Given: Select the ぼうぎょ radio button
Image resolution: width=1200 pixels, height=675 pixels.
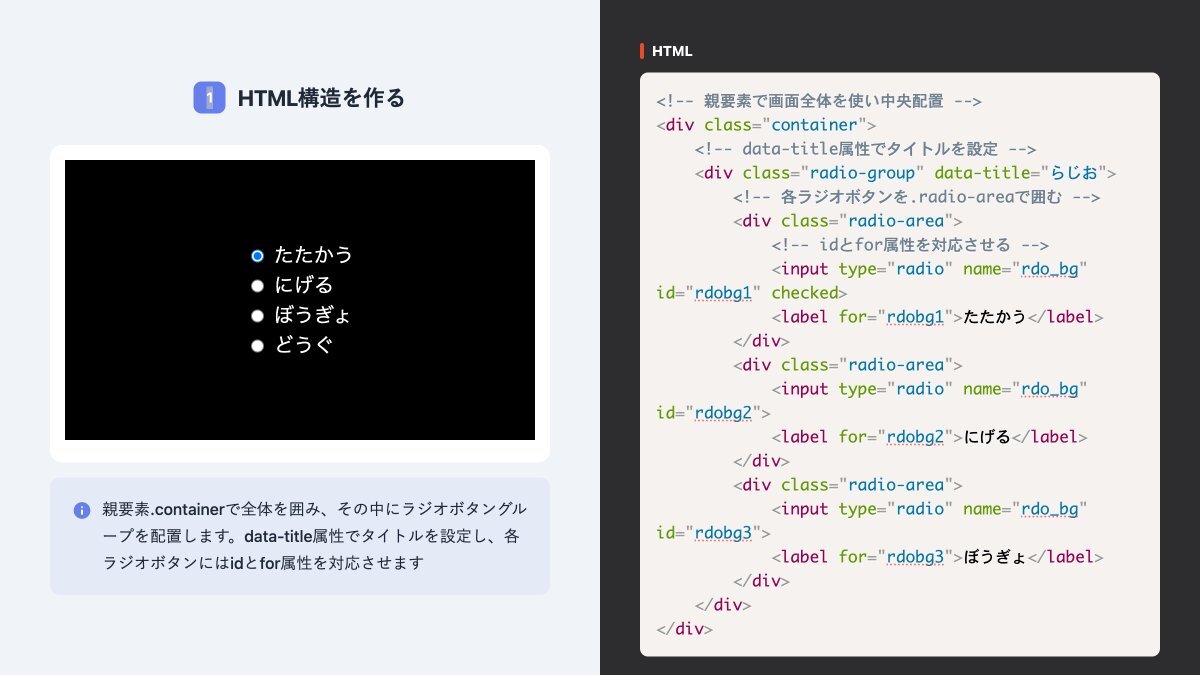Looking at the screenshot, I should 257,316.
